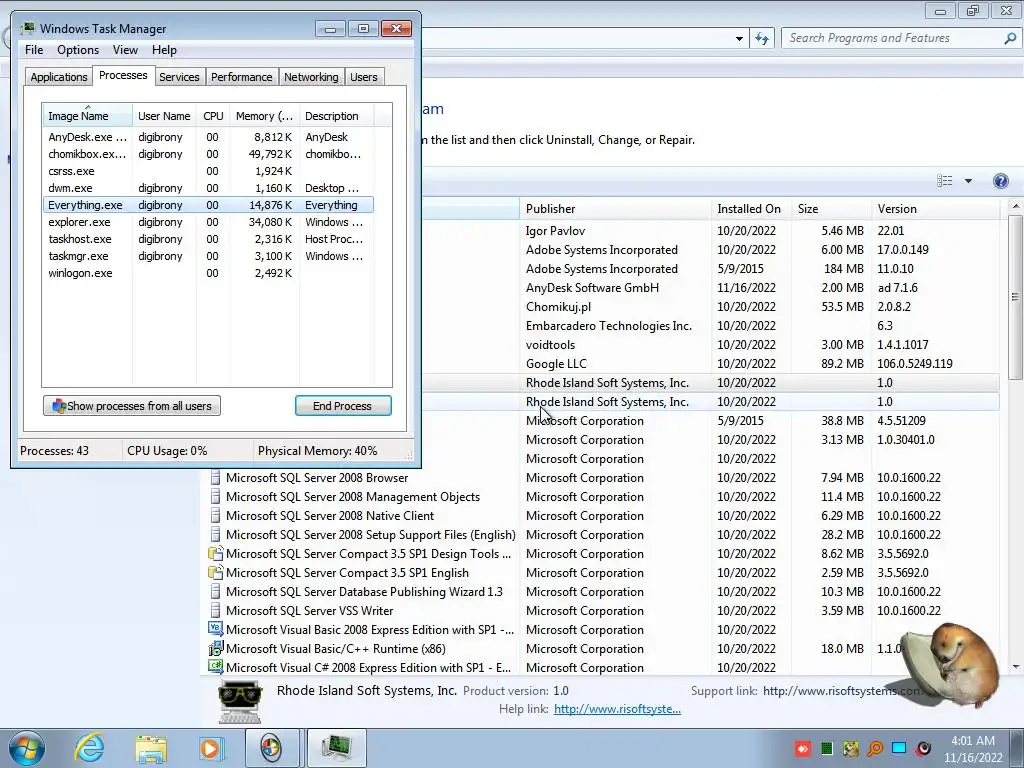The width and height of the screenshot is (1024, 768).
Task: Open the address bar history dropdown arrow
Action: [739, 39]
